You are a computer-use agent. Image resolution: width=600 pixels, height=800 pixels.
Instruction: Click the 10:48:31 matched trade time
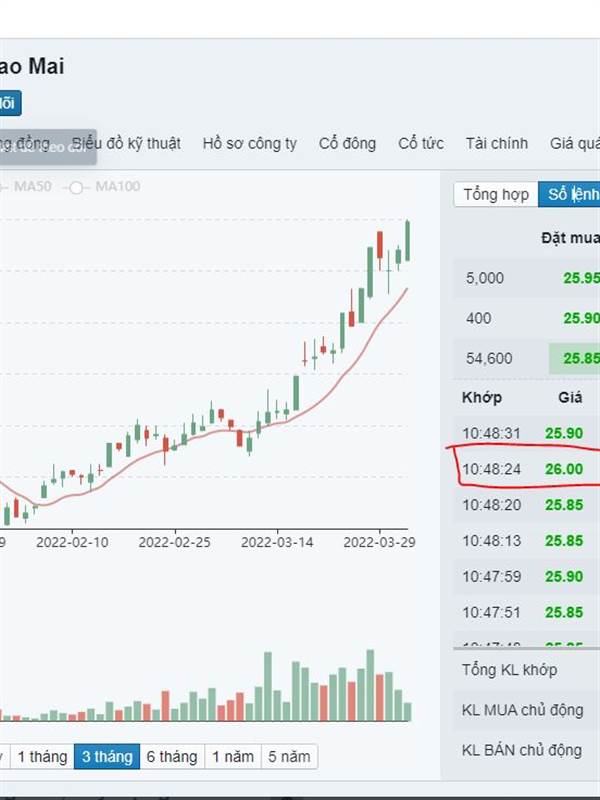click(x=491, y=433)
